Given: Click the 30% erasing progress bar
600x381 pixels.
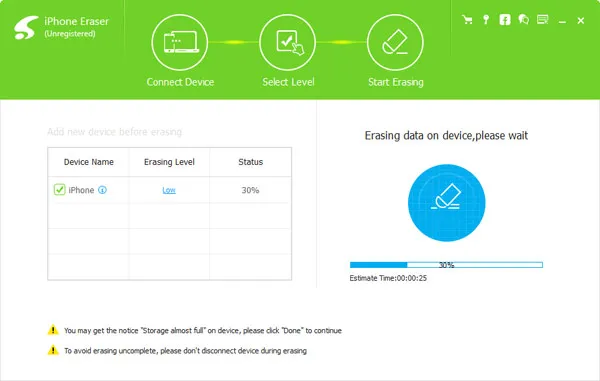Looking at the screenshot, I should (446, 265).
